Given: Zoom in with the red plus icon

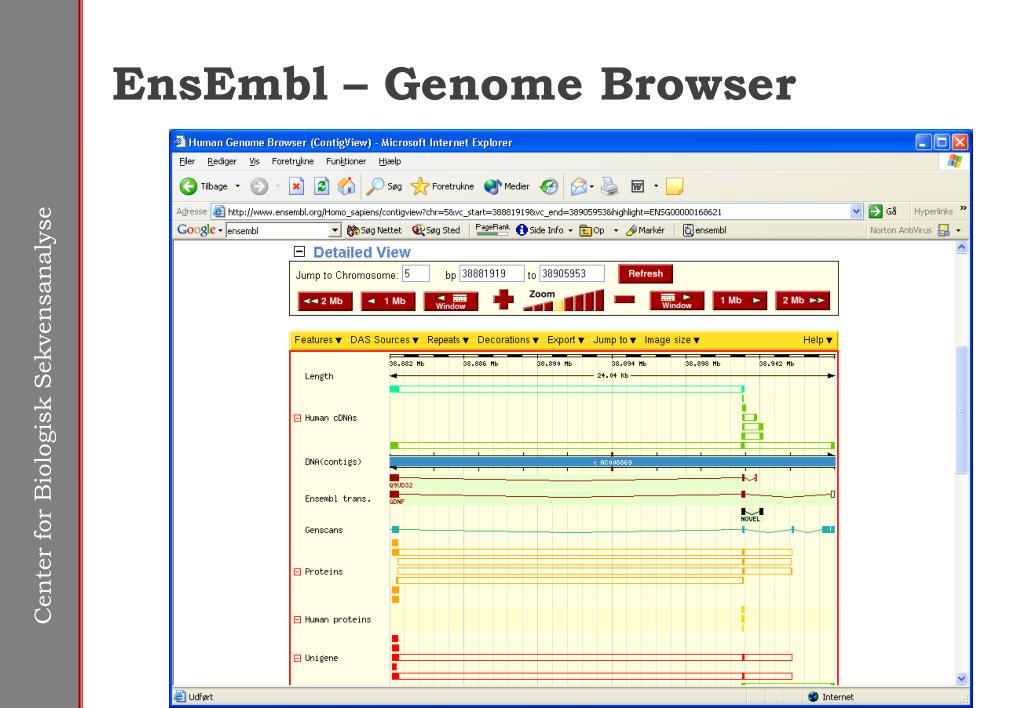Looking at the screenshot, I should click(x=503, y=300).
